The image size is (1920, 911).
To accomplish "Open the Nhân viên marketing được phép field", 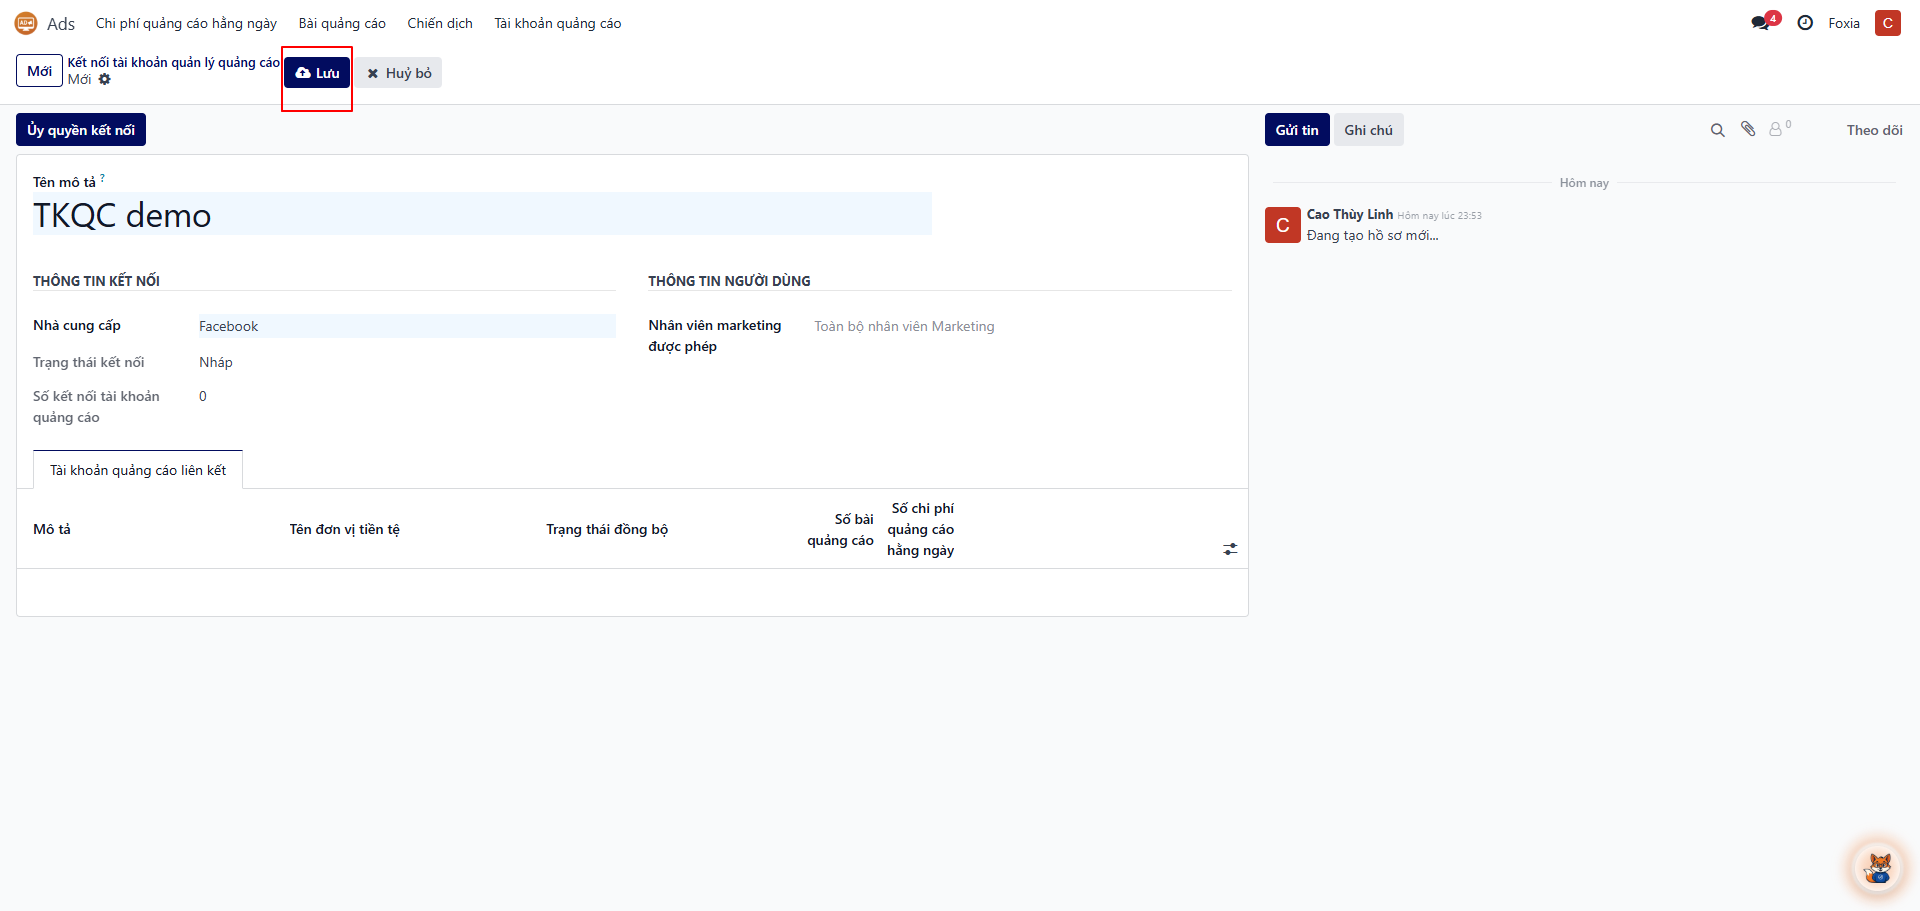I will (x=1020, y=326).
